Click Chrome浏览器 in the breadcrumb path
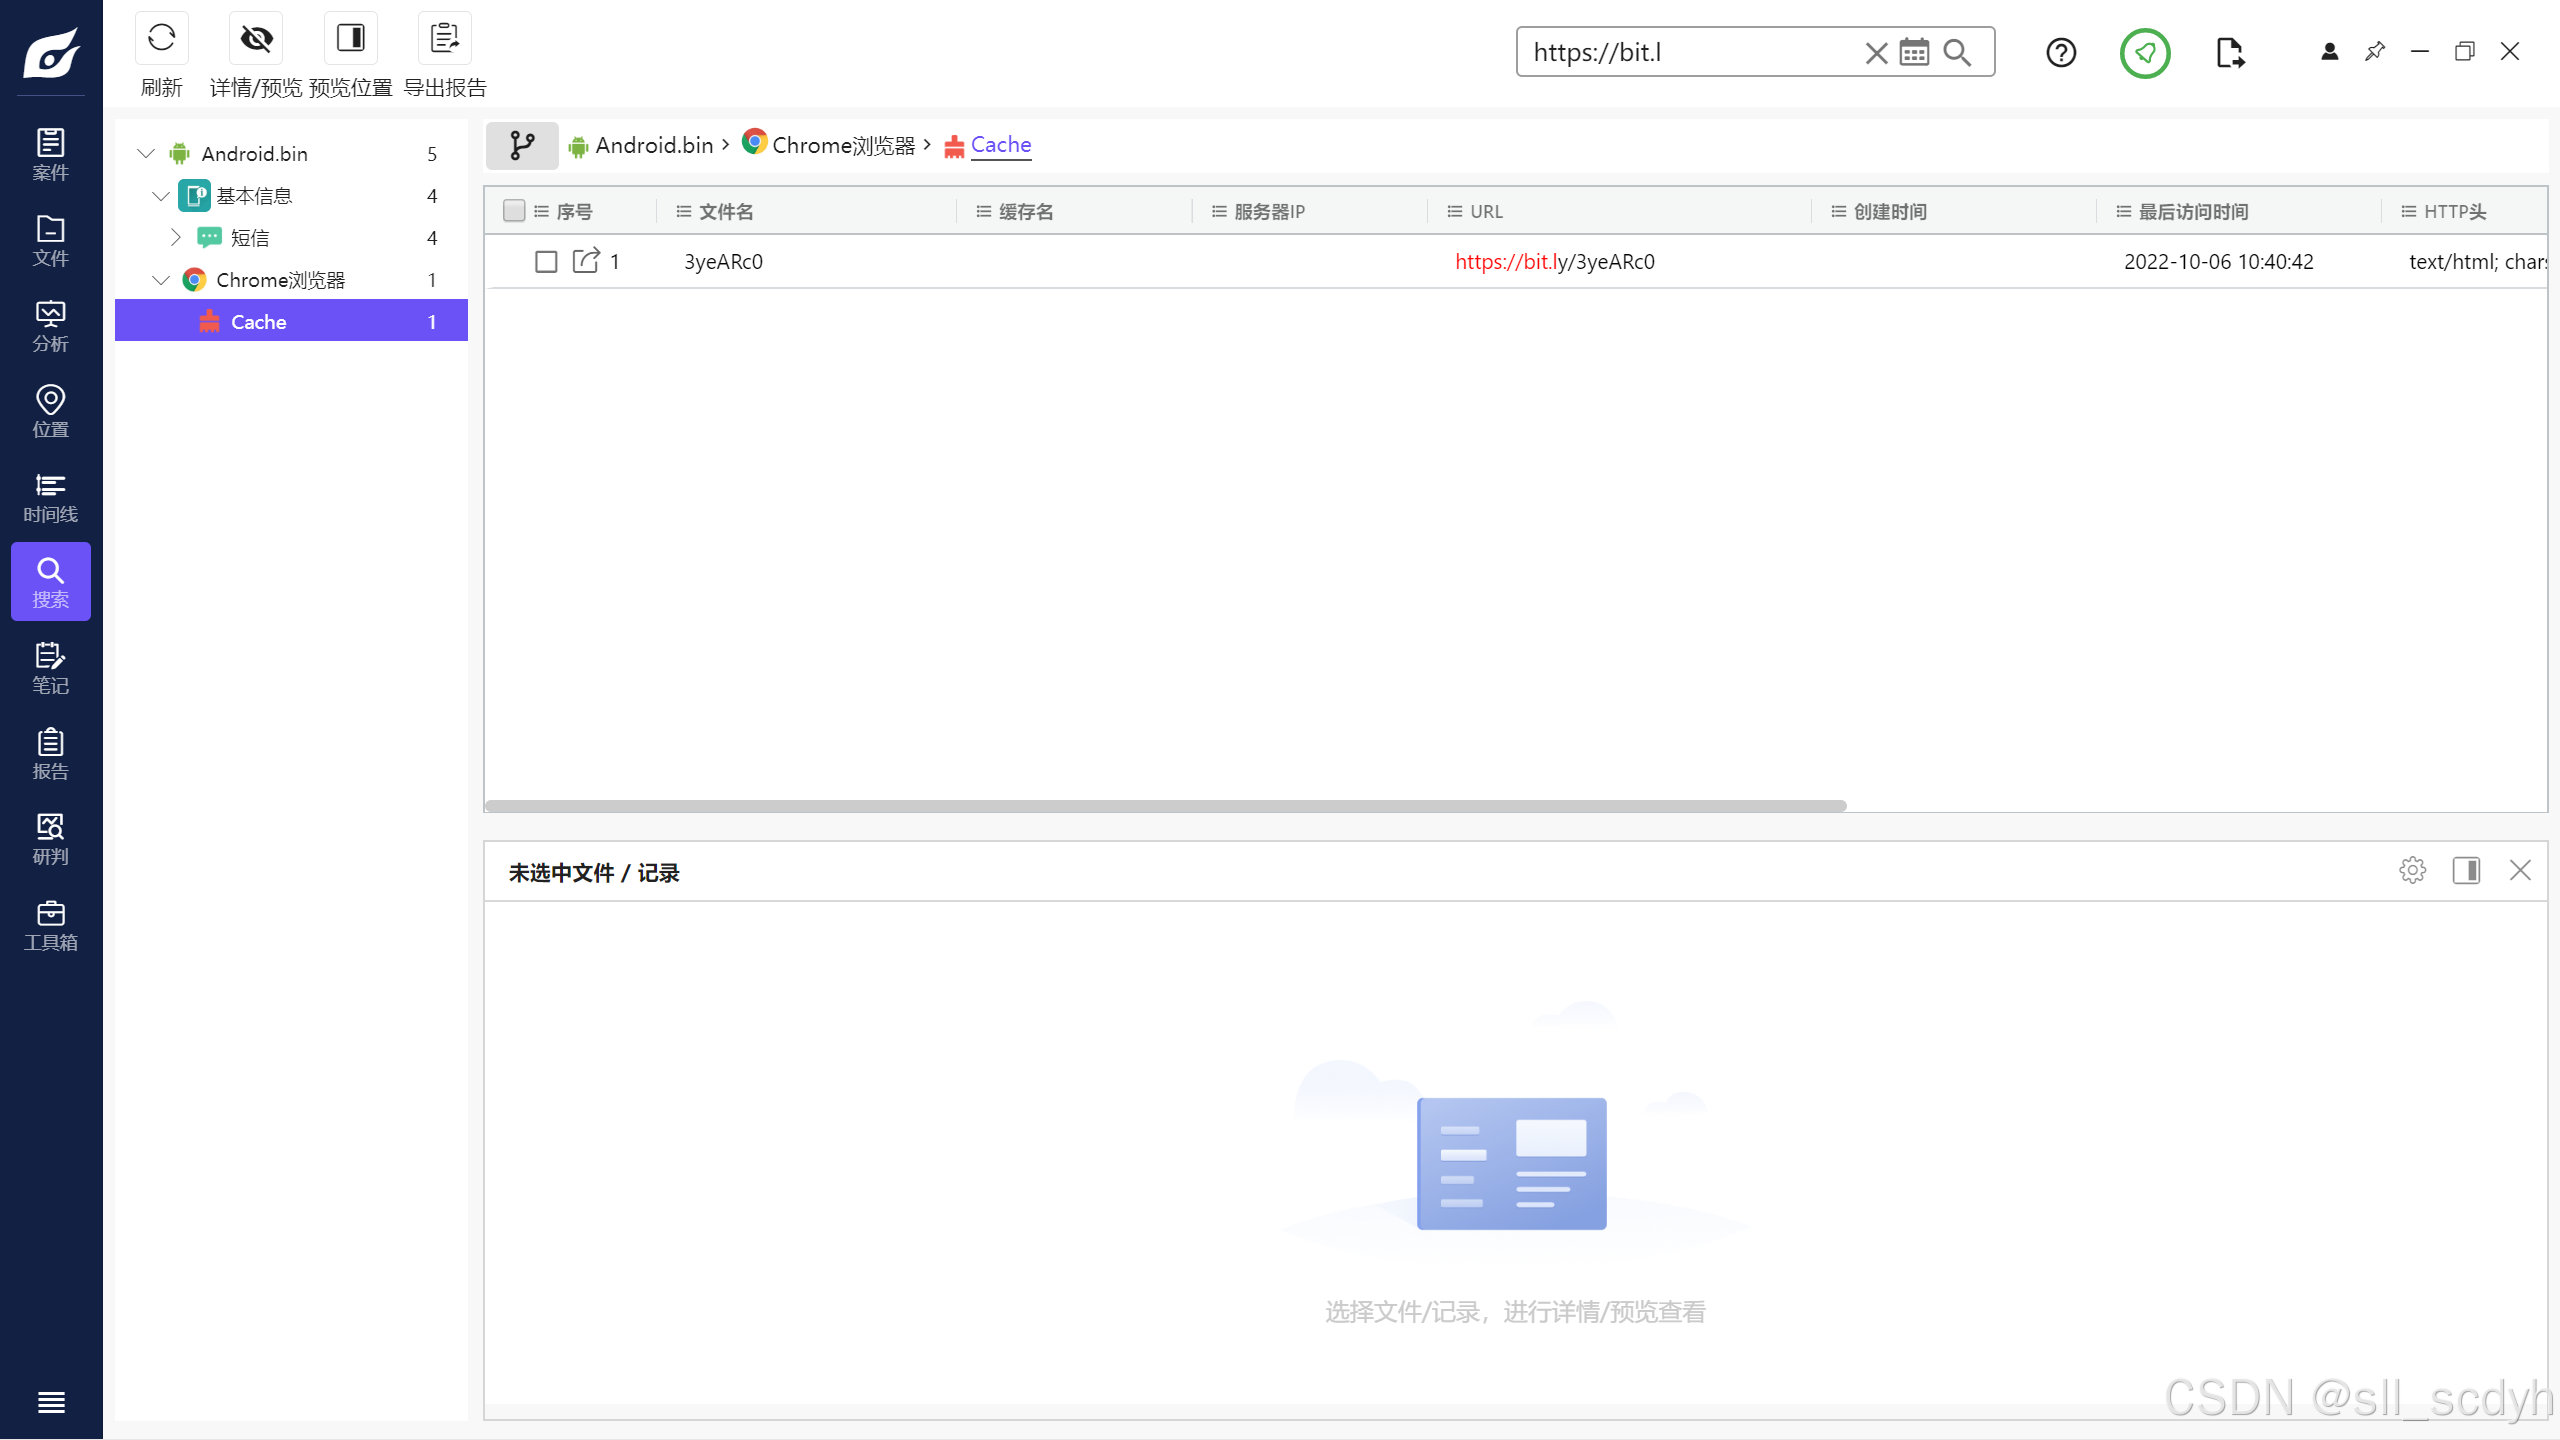The height and width of the screenshot is (1440, 2560). click(x=842, y=146)
